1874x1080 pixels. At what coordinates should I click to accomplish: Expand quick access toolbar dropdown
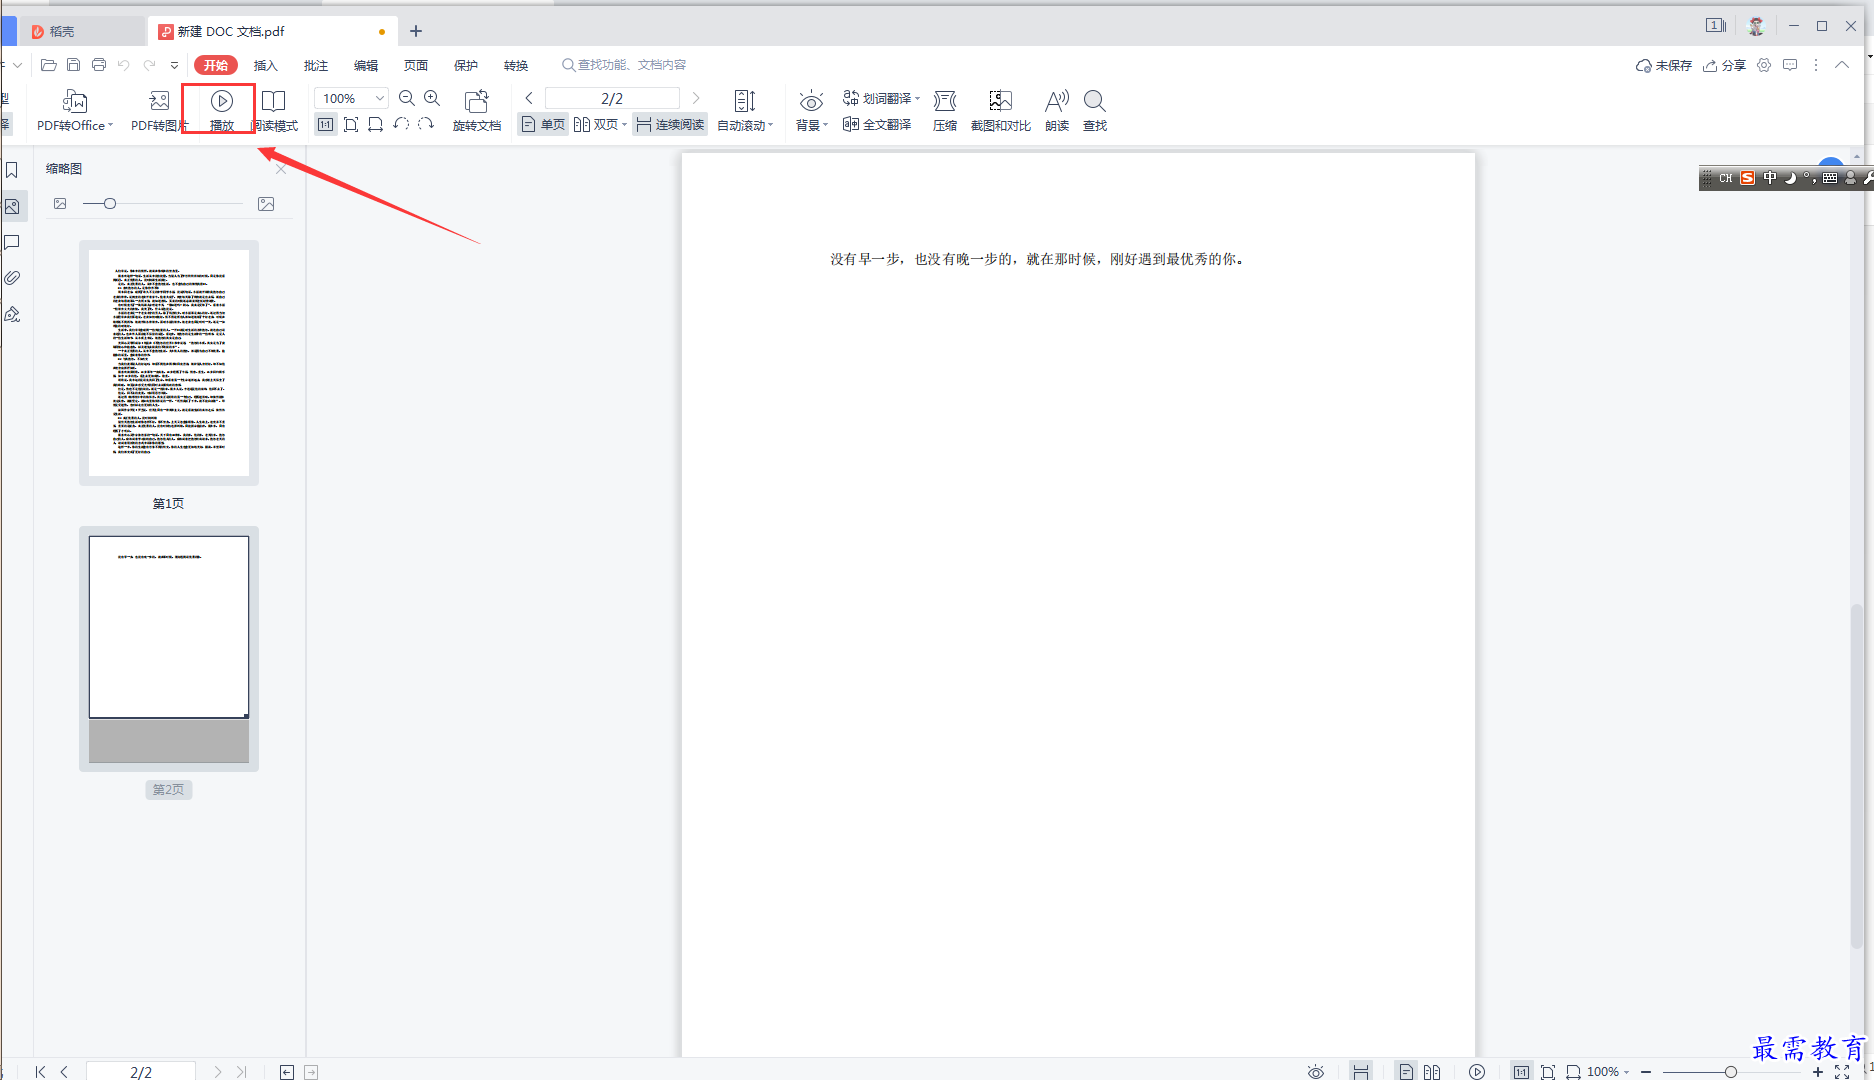(x=175, y=65)
